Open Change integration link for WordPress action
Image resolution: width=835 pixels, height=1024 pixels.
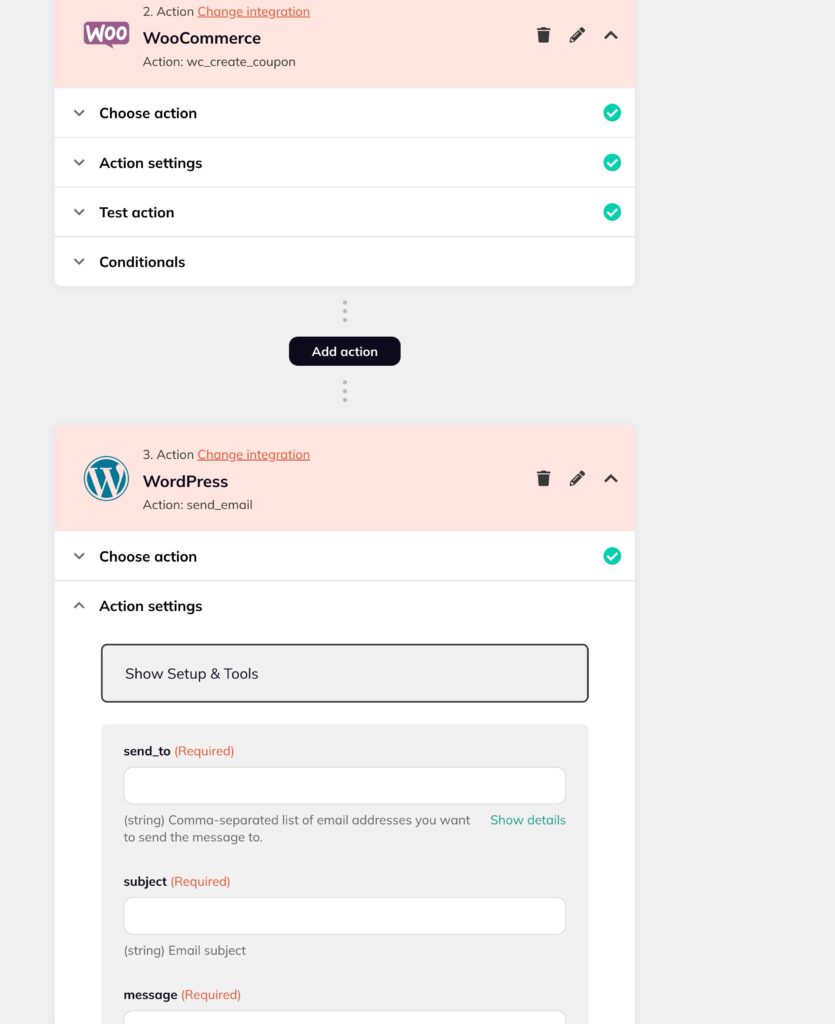pyautogui.click(x=253, y=455)
